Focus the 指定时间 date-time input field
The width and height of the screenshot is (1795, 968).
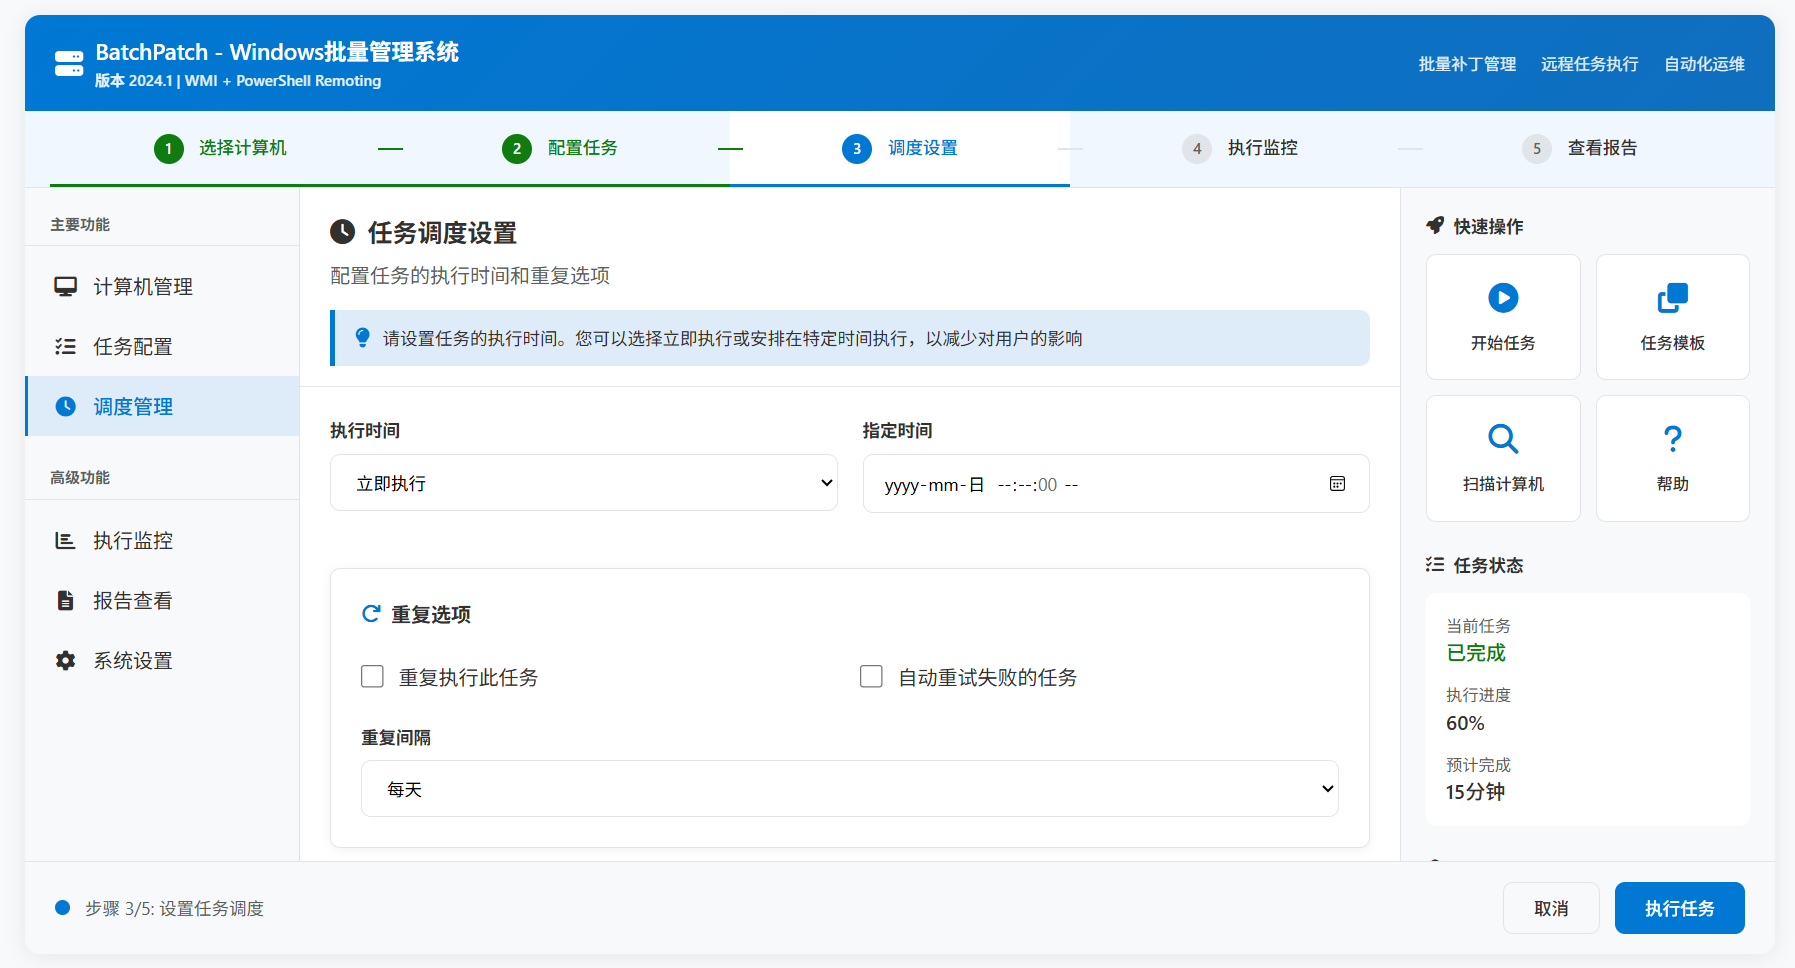pyautogui.click(x=1116, y=484)
